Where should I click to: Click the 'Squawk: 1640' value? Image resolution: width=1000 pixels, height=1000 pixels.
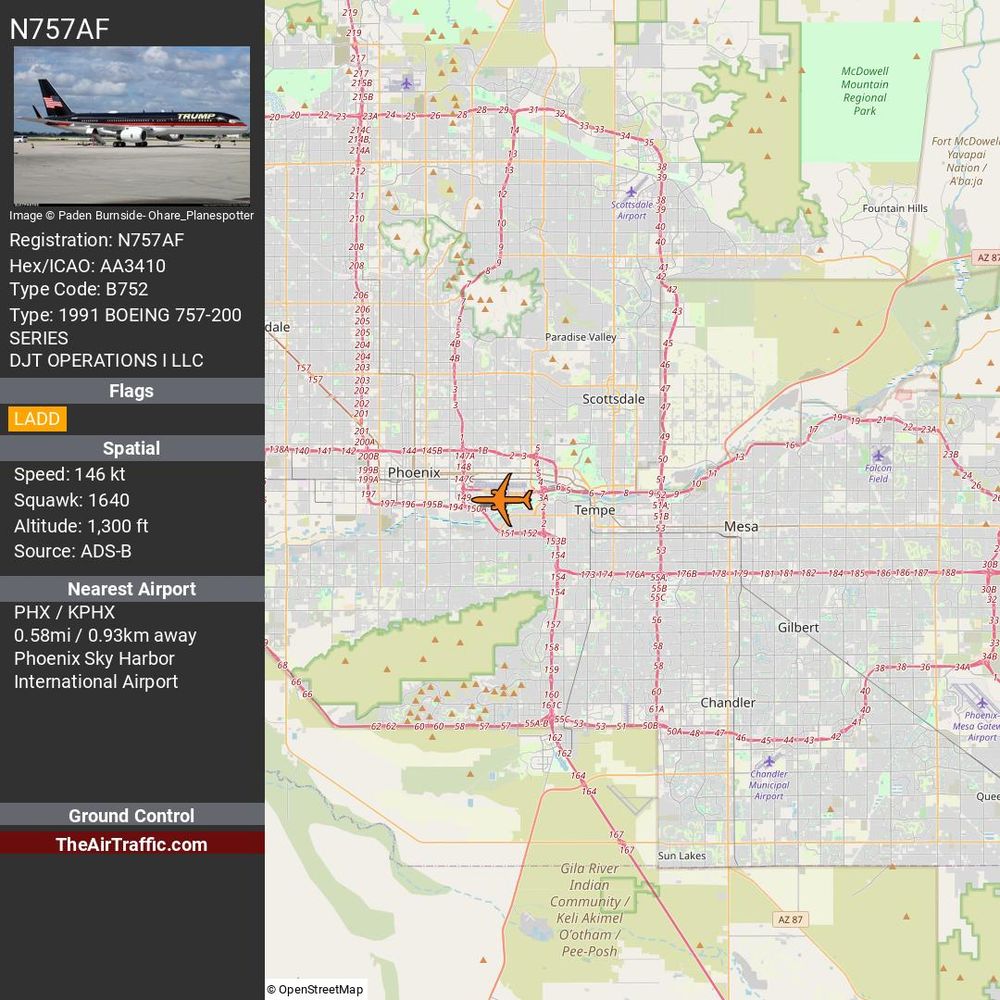71,500
